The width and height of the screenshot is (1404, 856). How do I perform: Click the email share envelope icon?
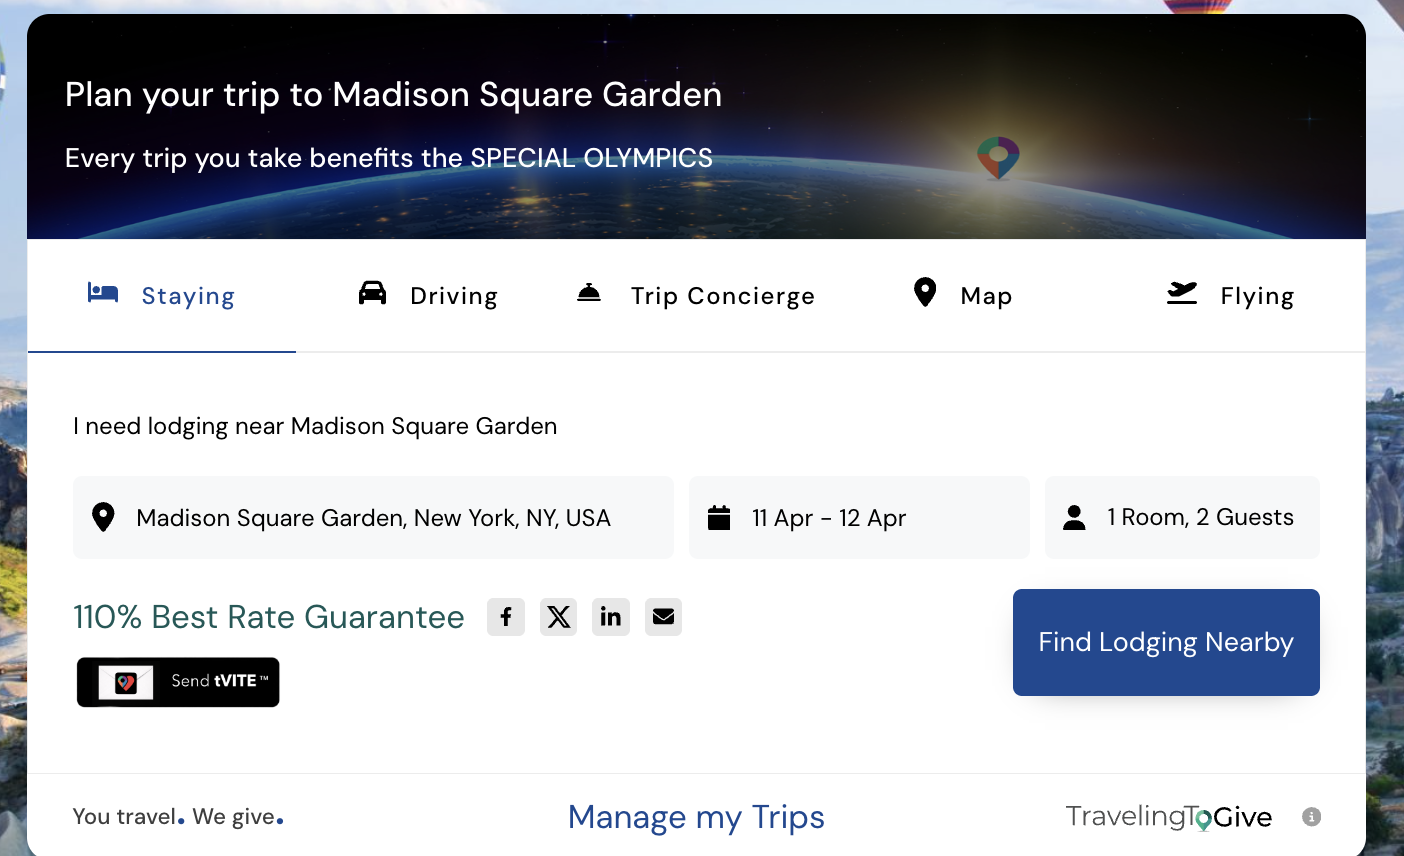(663, 617)
